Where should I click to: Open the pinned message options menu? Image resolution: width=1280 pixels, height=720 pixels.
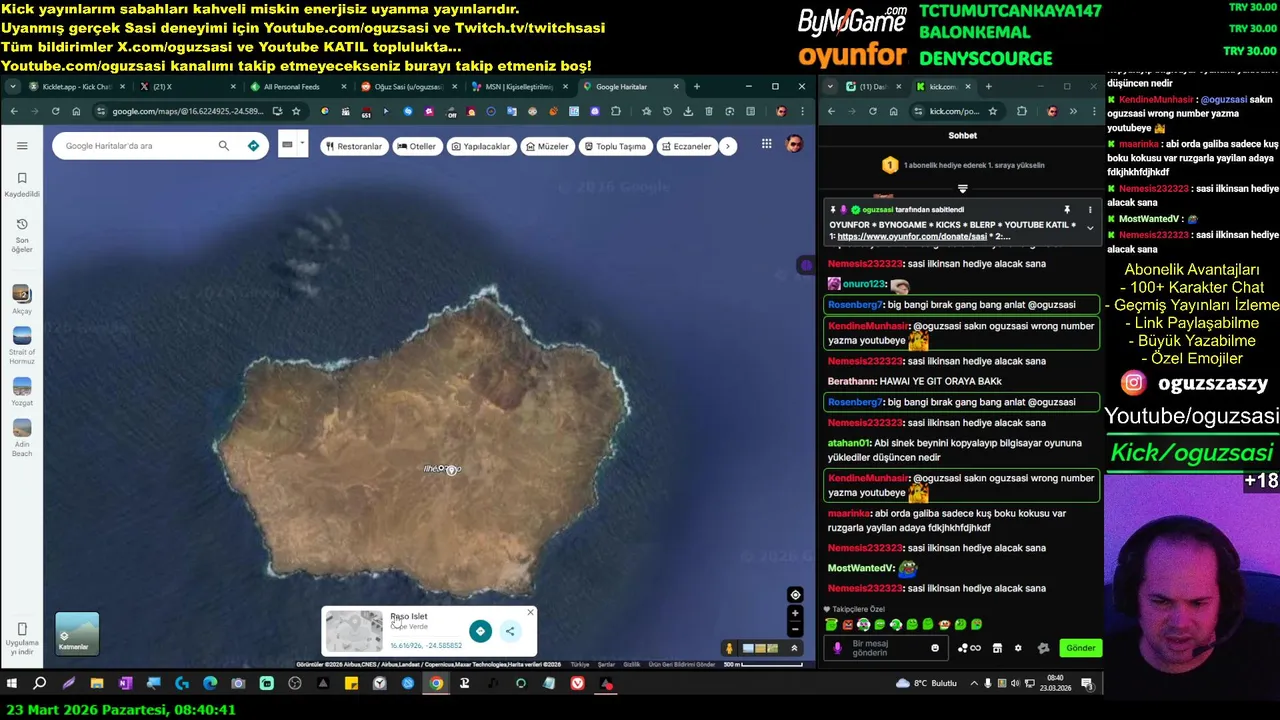(1090, 210)
